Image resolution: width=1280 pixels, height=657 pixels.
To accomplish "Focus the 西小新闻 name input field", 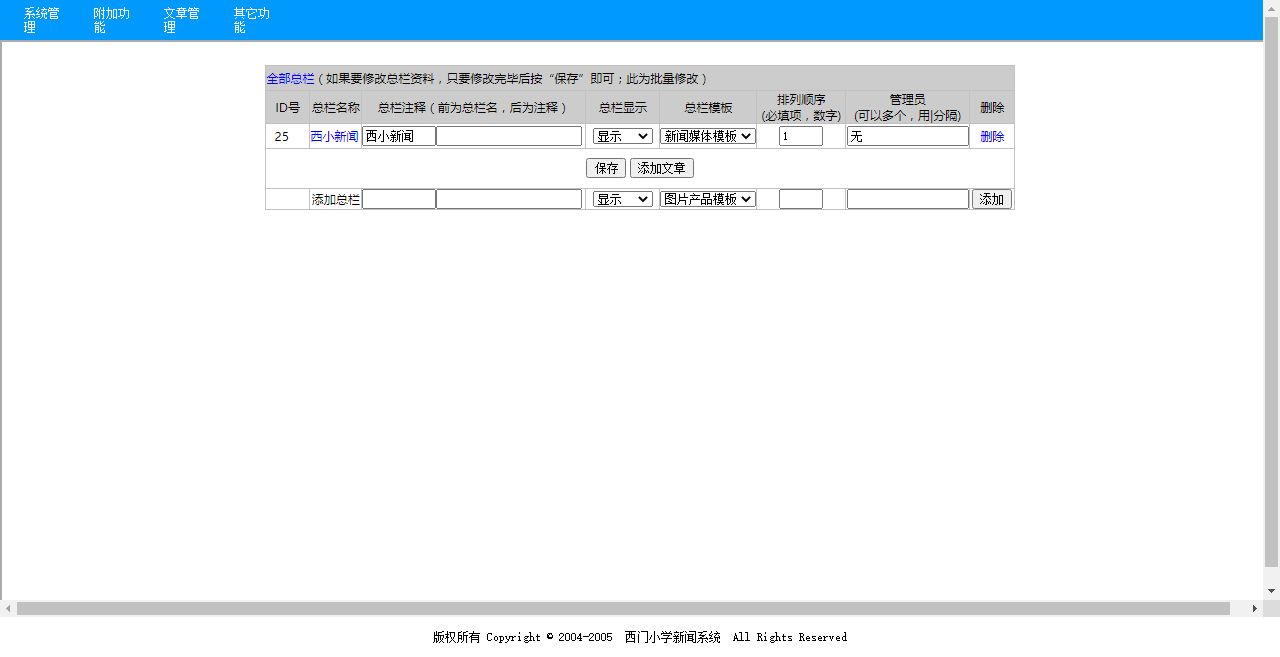I will click(399, 136).
